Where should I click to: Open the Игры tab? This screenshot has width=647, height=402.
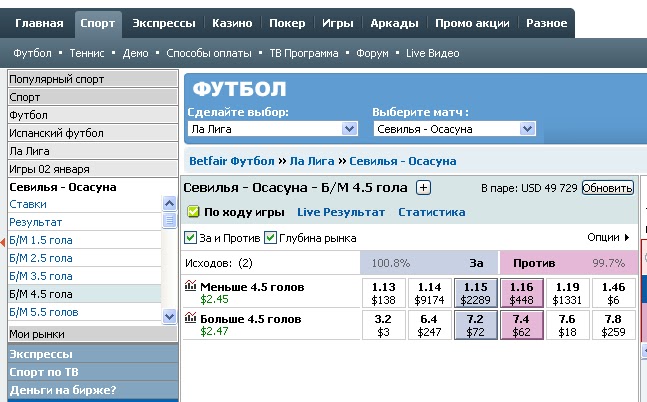click(338, 23)
